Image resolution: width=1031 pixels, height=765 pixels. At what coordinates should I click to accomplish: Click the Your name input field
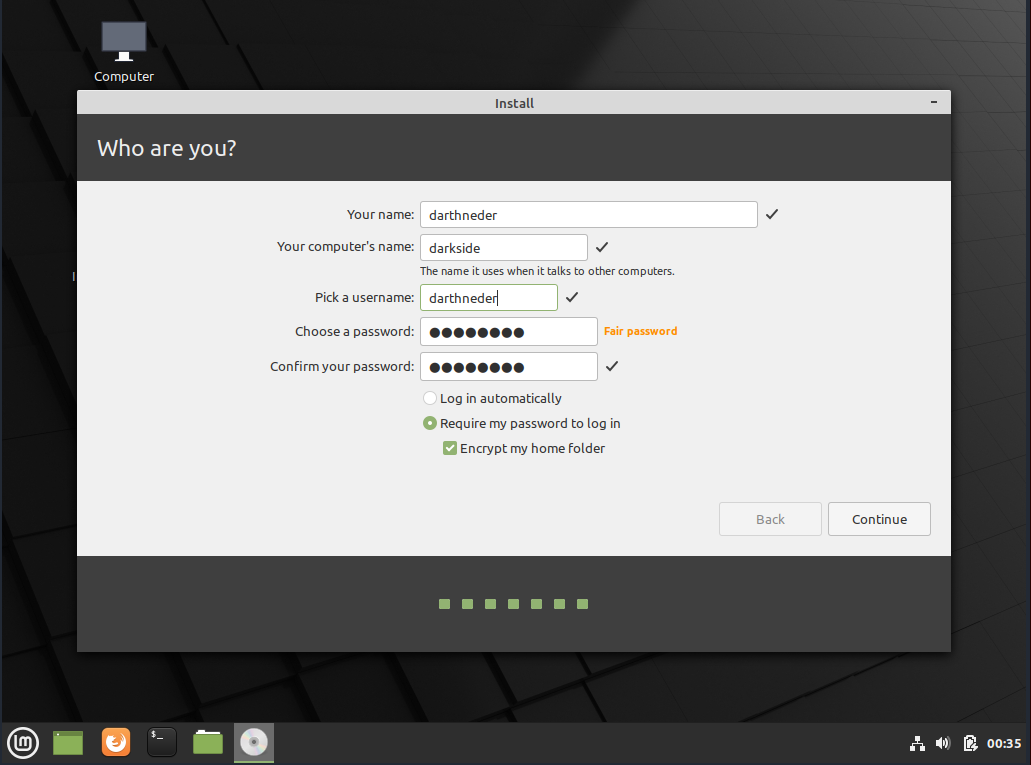tap(588, 214)
